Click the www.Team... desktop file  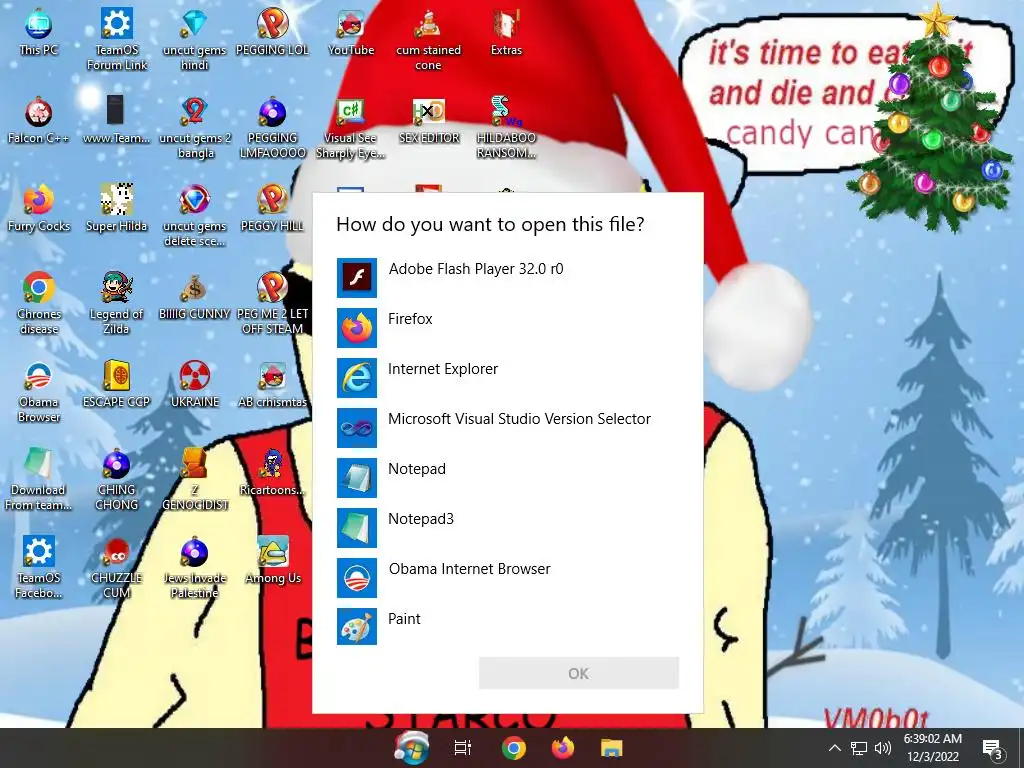click(x=116, y=120)
